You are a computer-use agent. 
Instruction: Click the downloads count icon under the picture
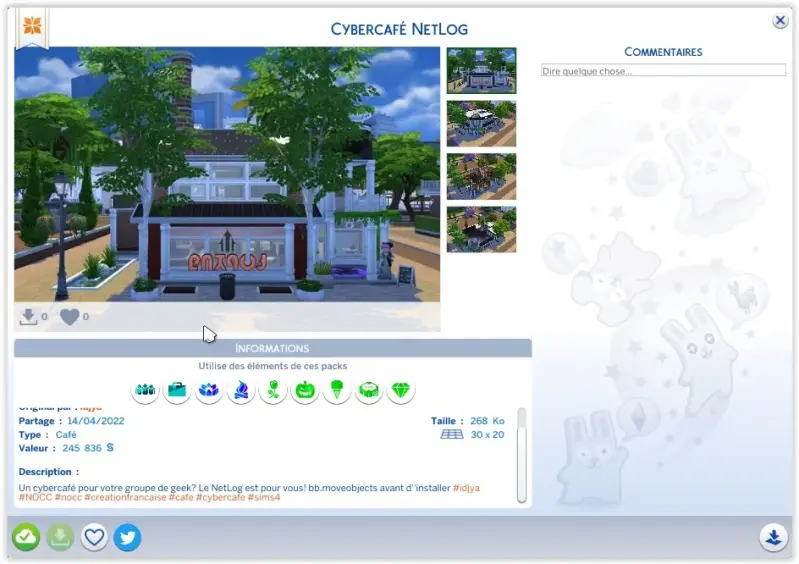click(x=29, y=316)
